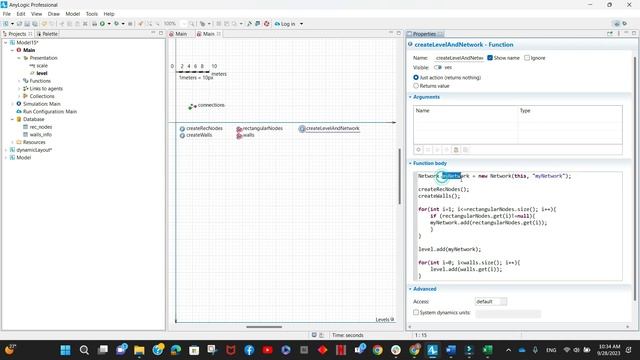Select Just action (returns nothing) radio
Viewport: 640px width, 360px height.
(x=416, y=78)
